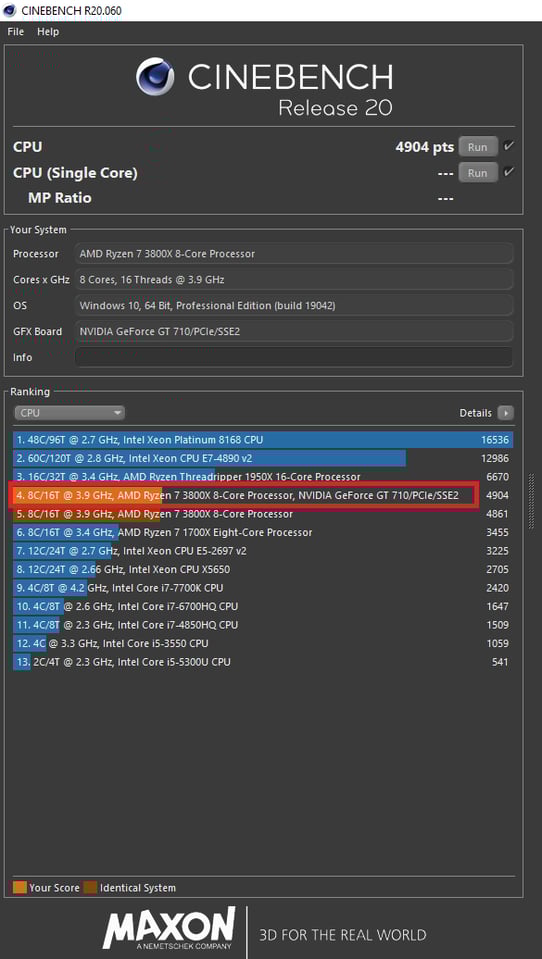542x959 pixels.
Task: Run the CPU Single Core test
Action: [477, 173]
